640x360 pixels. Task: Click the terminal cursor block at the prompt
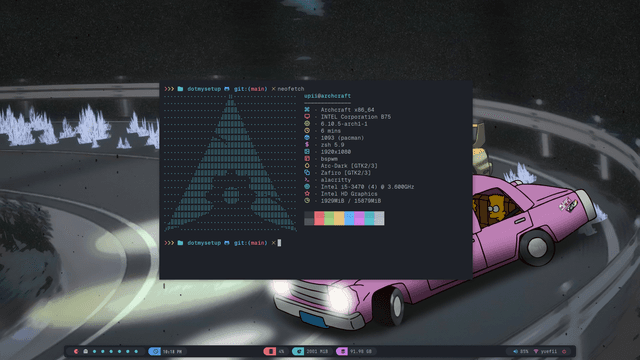[279, 243]
